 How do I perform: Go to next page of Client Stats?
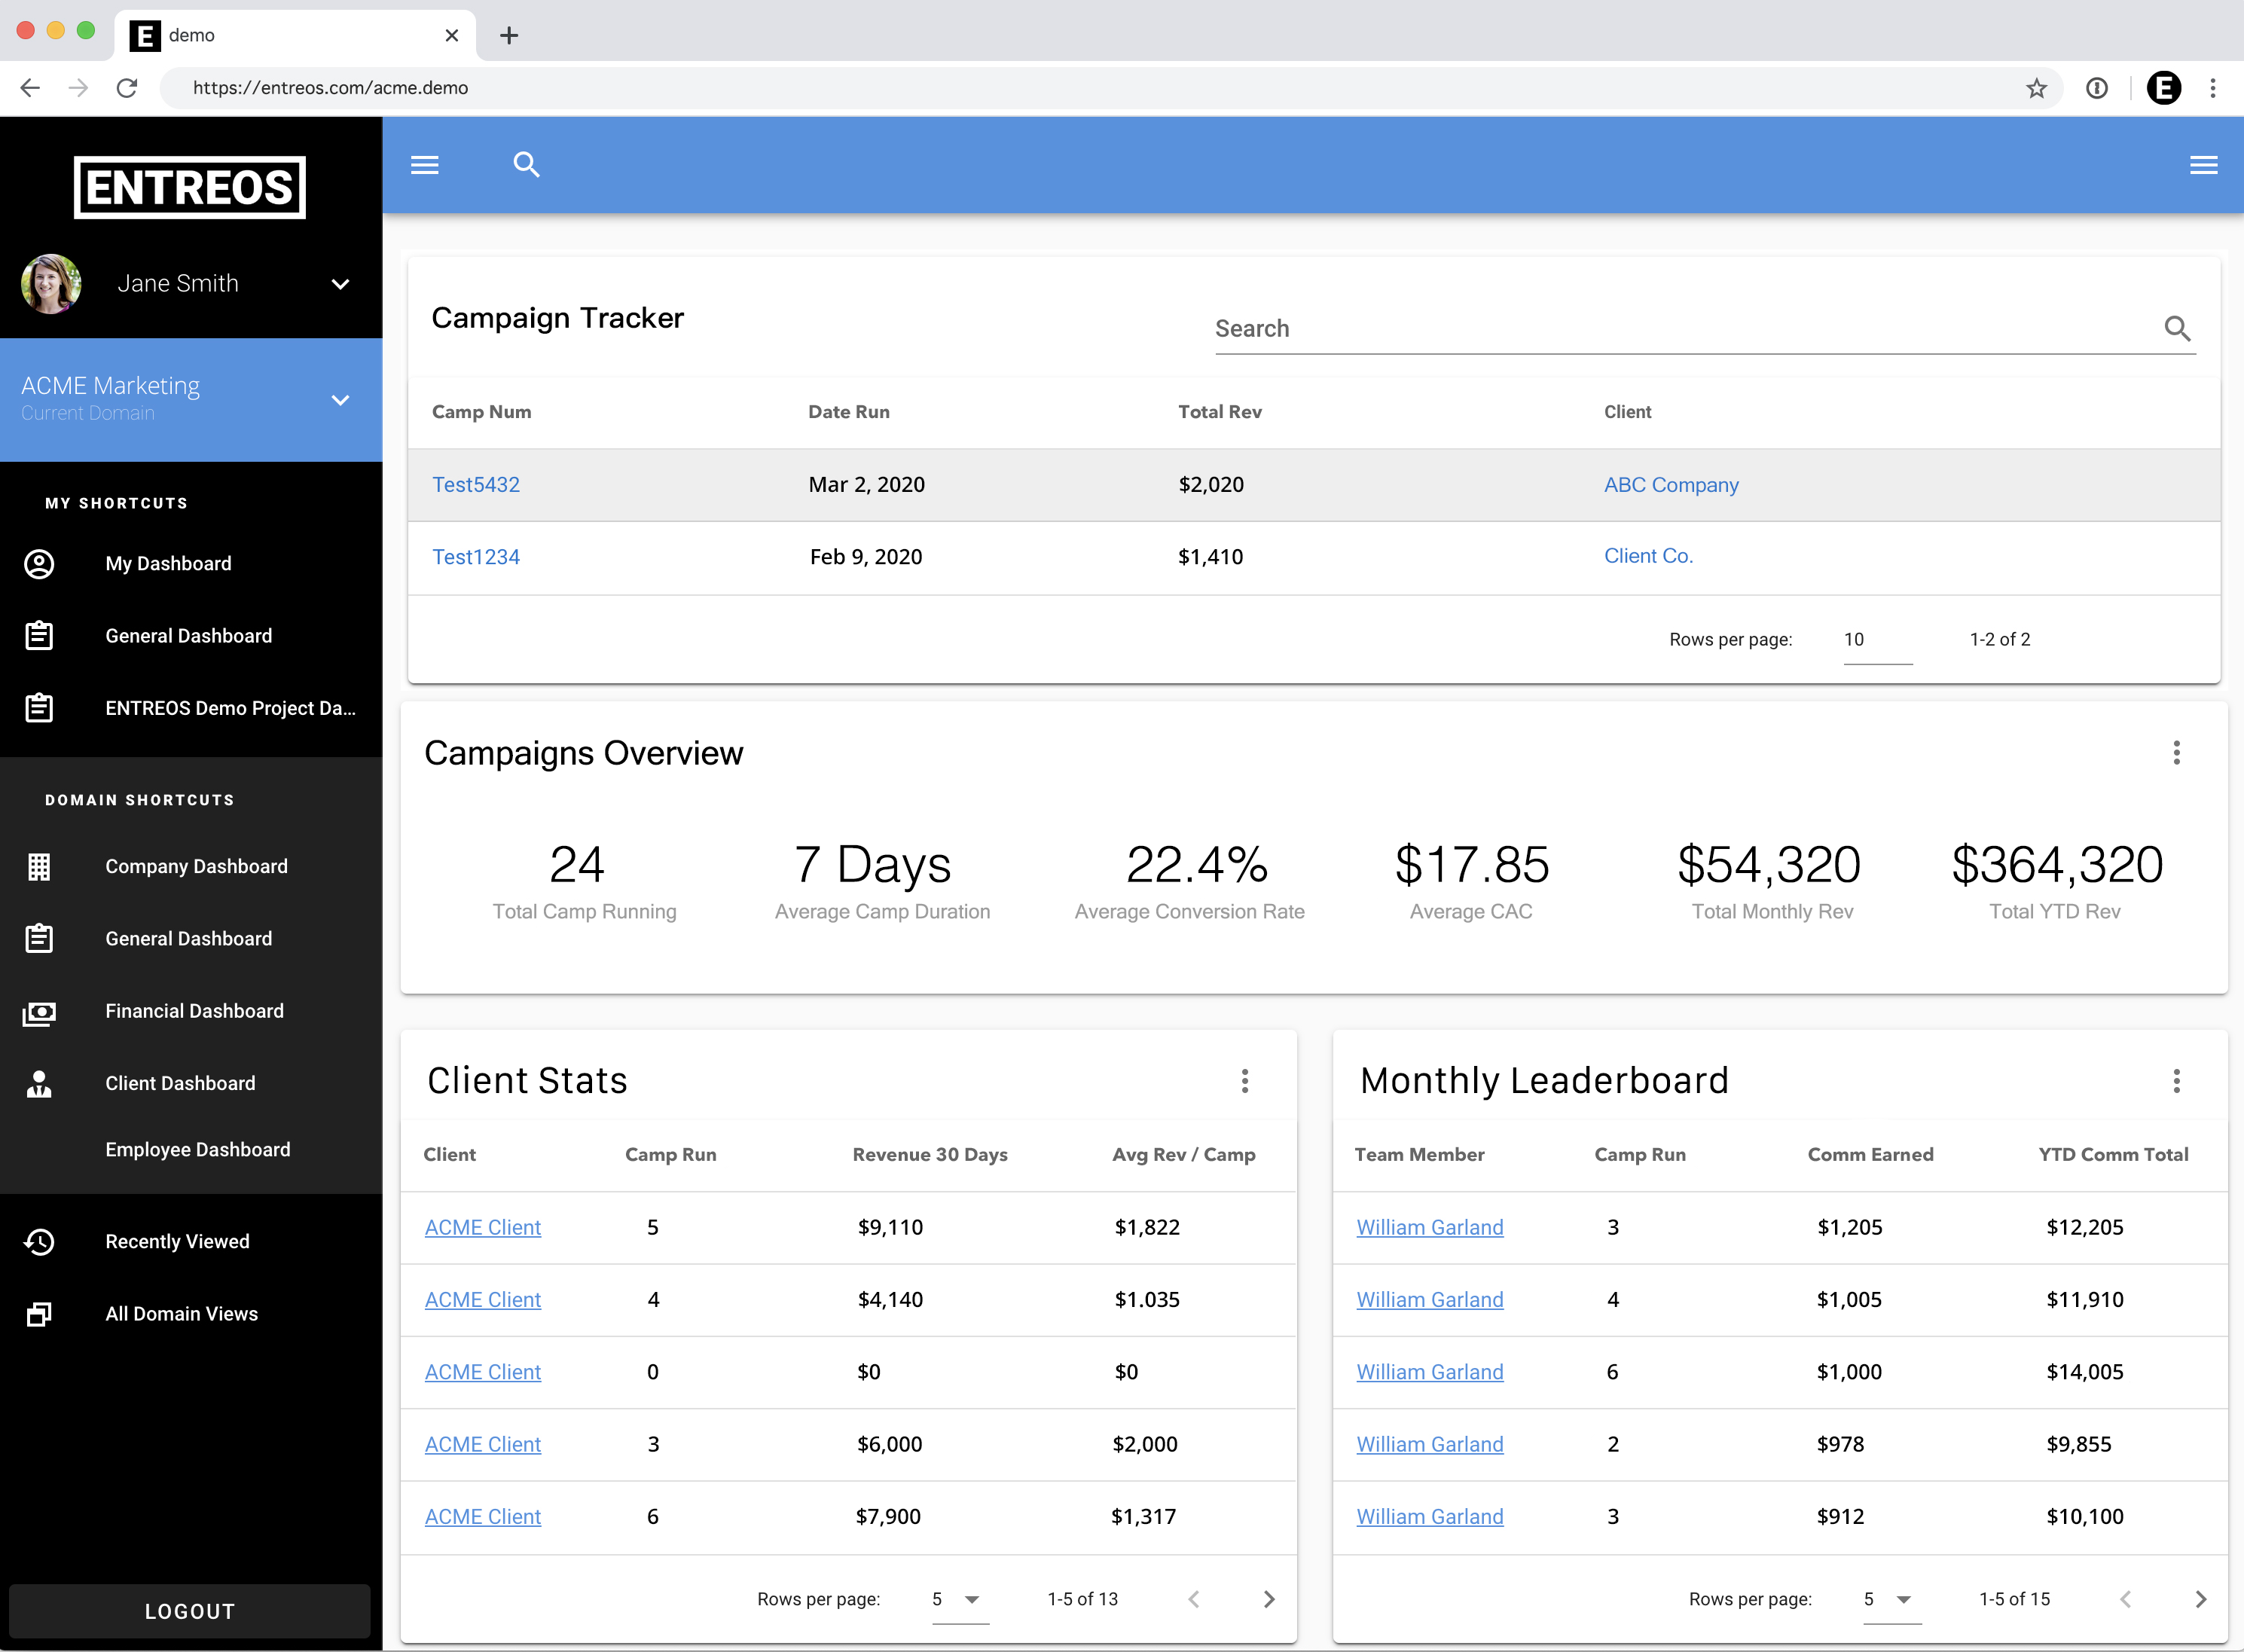[x=1269, y=1599]
